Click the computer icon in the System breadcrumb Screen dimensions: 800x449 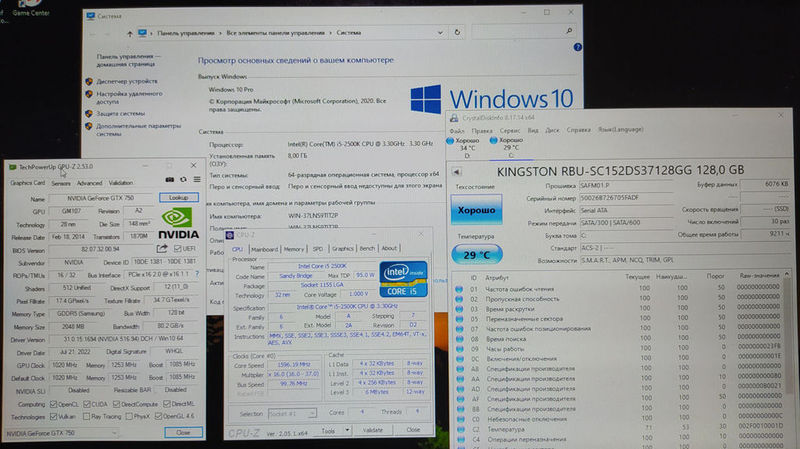142,33
